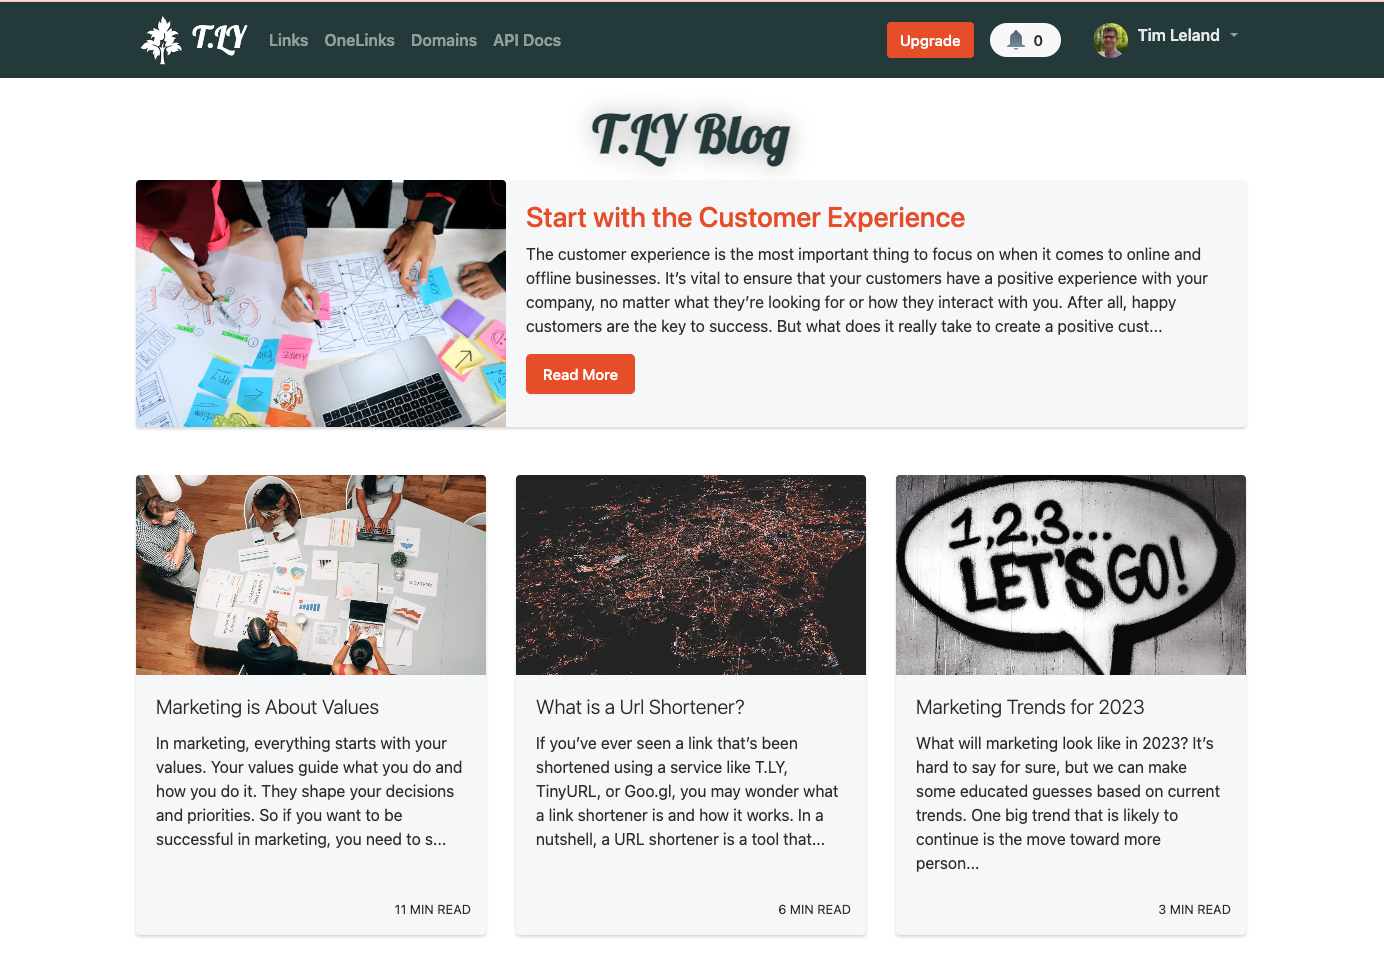Open notifications via the bell icon
This screenshot has height=955, width=1384.
1016,40
